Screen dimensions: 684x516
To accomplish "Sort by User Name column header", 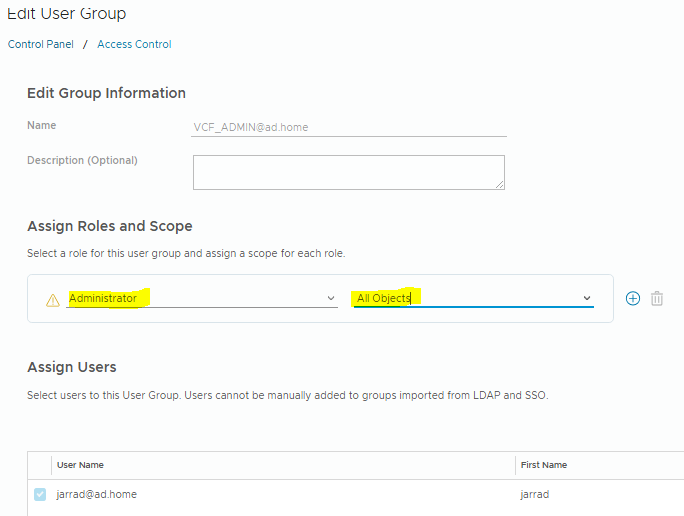I will point(80,465).
